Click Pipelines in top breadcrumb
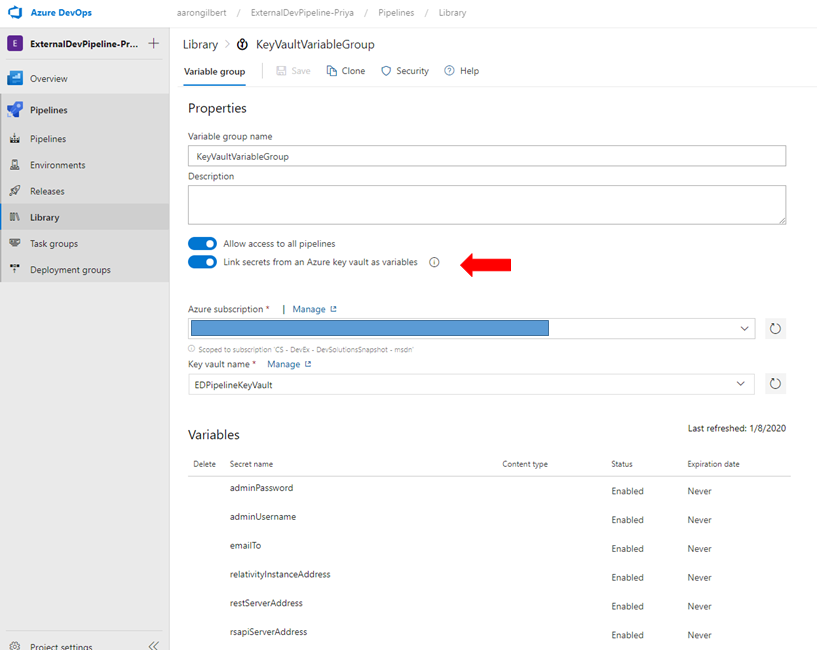 (x=396, y=13)
